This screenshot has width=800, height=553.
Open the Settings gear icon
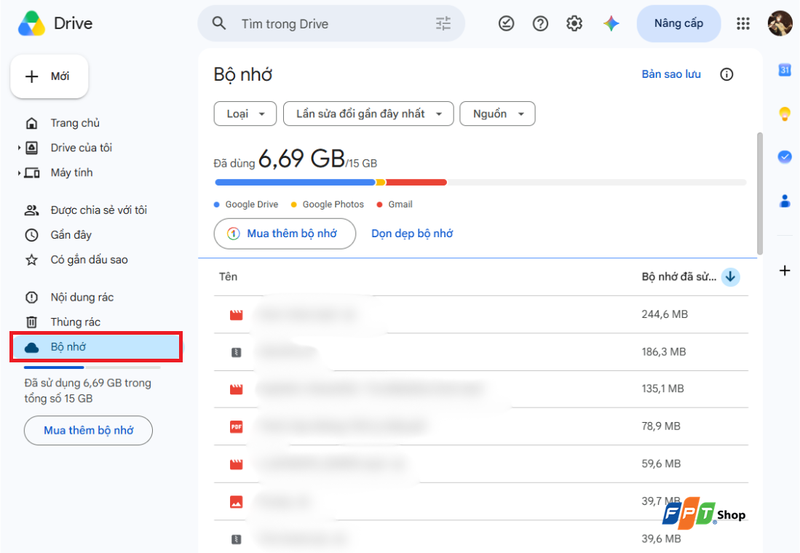574,23
